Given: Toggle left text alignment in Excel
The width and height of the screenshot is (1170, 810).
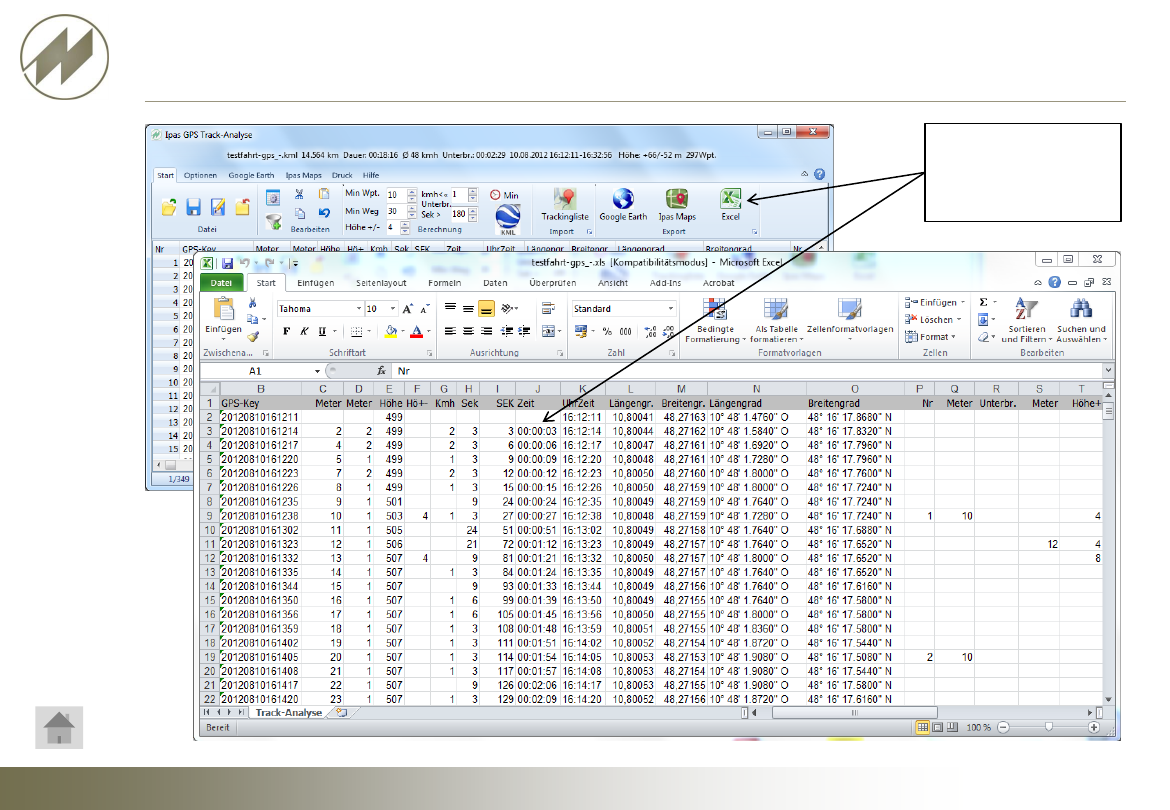Looking at the screenshot, I should 450,331.
